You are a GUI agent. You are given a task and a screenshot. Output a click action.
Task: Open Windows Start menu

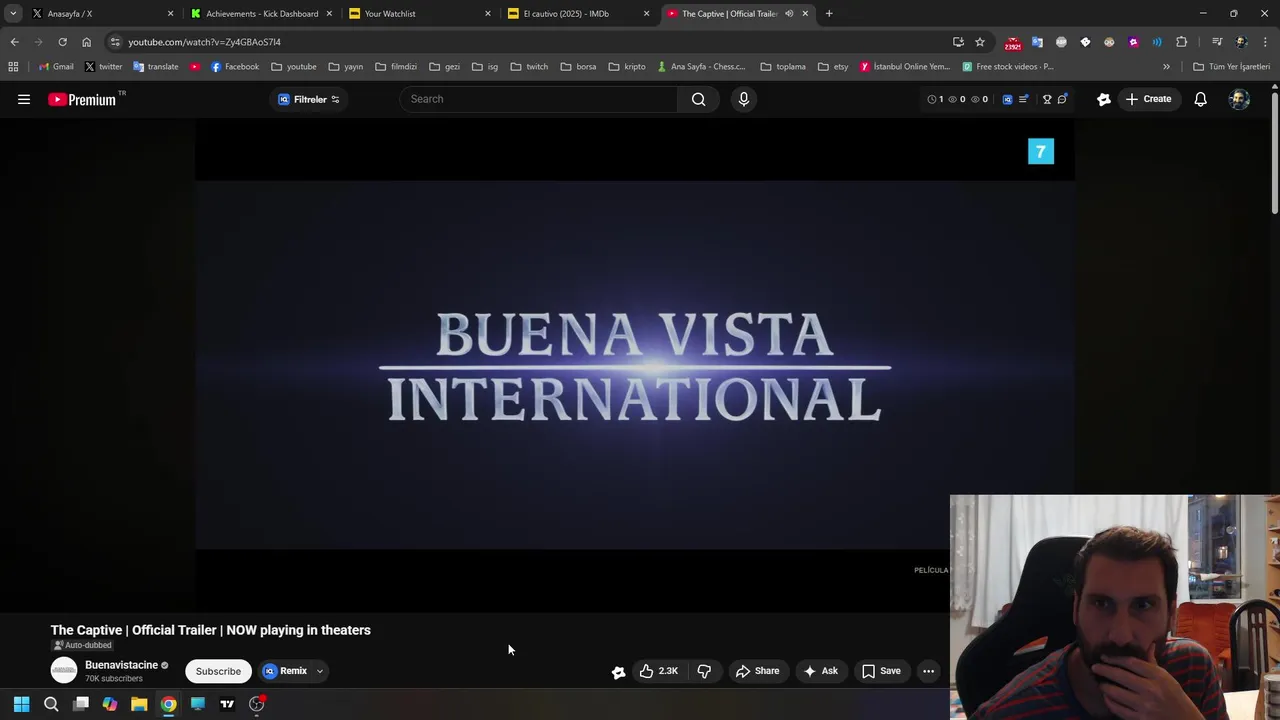pos(21,704)
